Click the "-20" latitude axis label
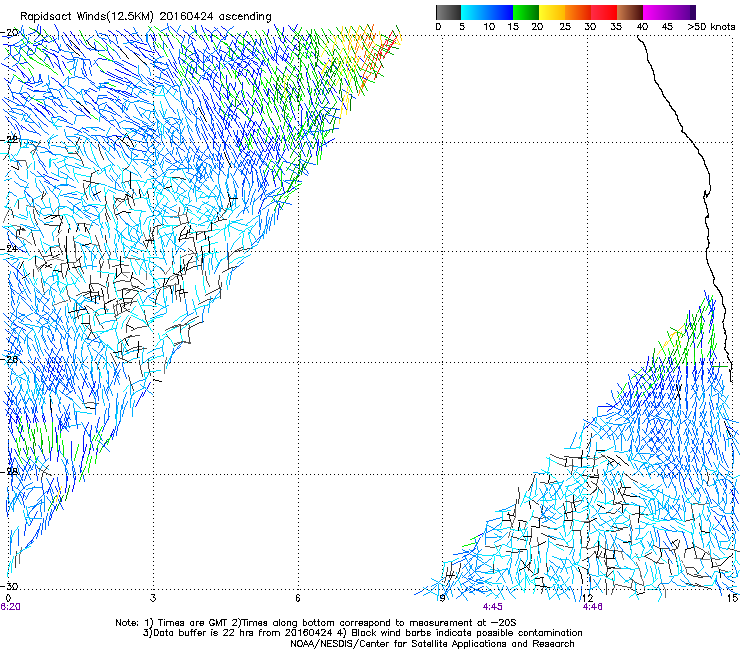The width and height of the screenshot is (740, 650). coord(9,33)
